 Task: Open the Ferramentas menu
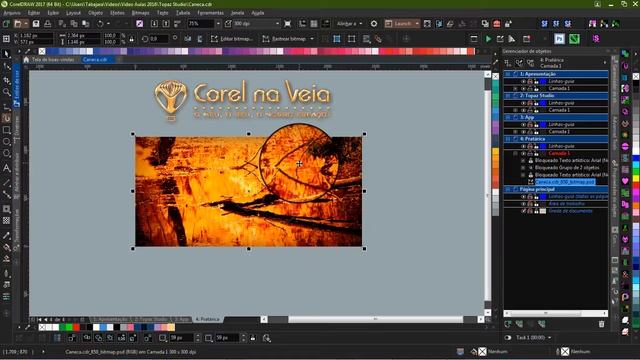(210, 13)
